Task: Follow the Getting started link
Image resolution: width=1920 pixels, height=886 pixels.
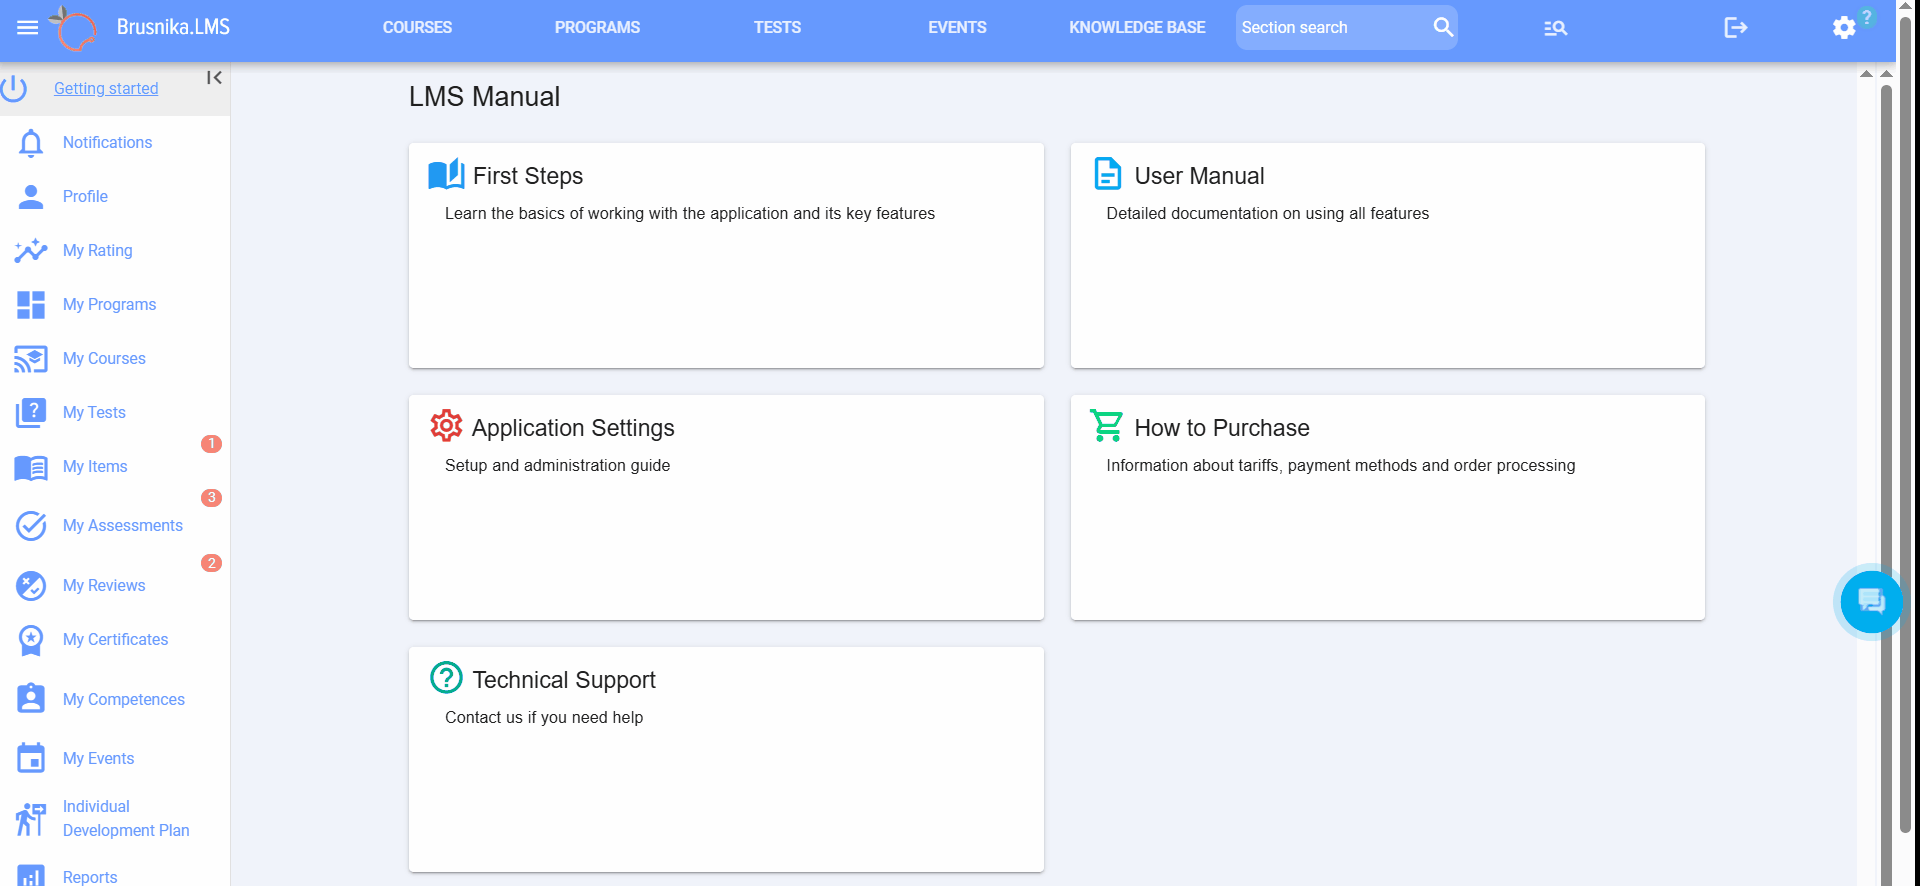Action: [106, 89]
